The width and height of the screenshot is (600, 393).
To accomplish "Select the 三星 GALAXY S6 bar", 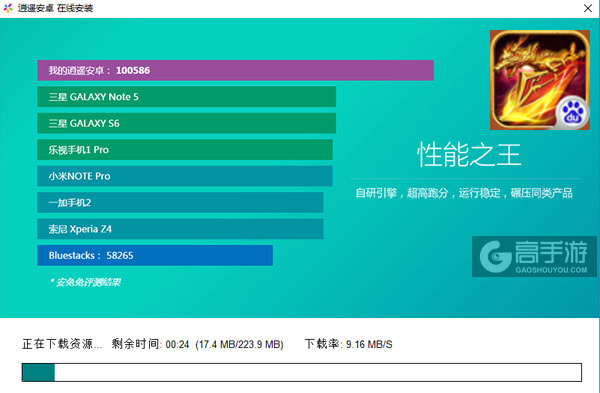I will coord(187,123).
